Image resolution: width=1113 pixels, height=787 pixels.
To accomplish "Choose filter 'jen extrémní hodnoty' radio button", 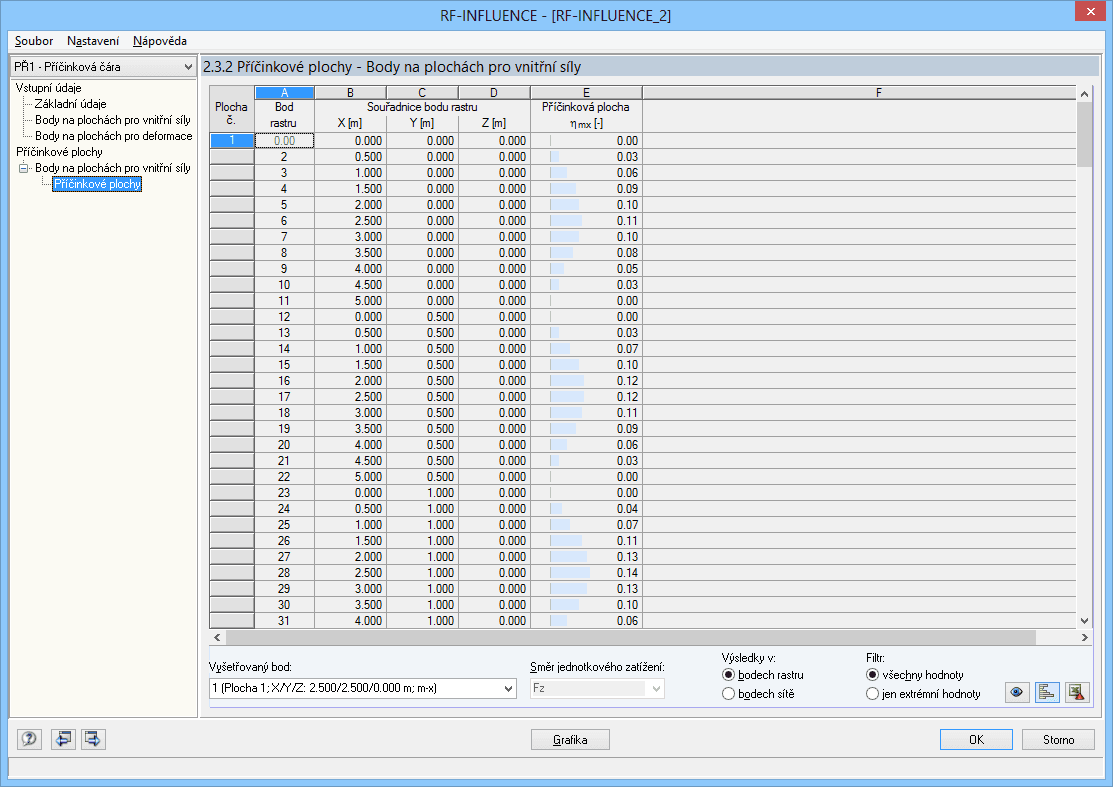I will point(872,694).
